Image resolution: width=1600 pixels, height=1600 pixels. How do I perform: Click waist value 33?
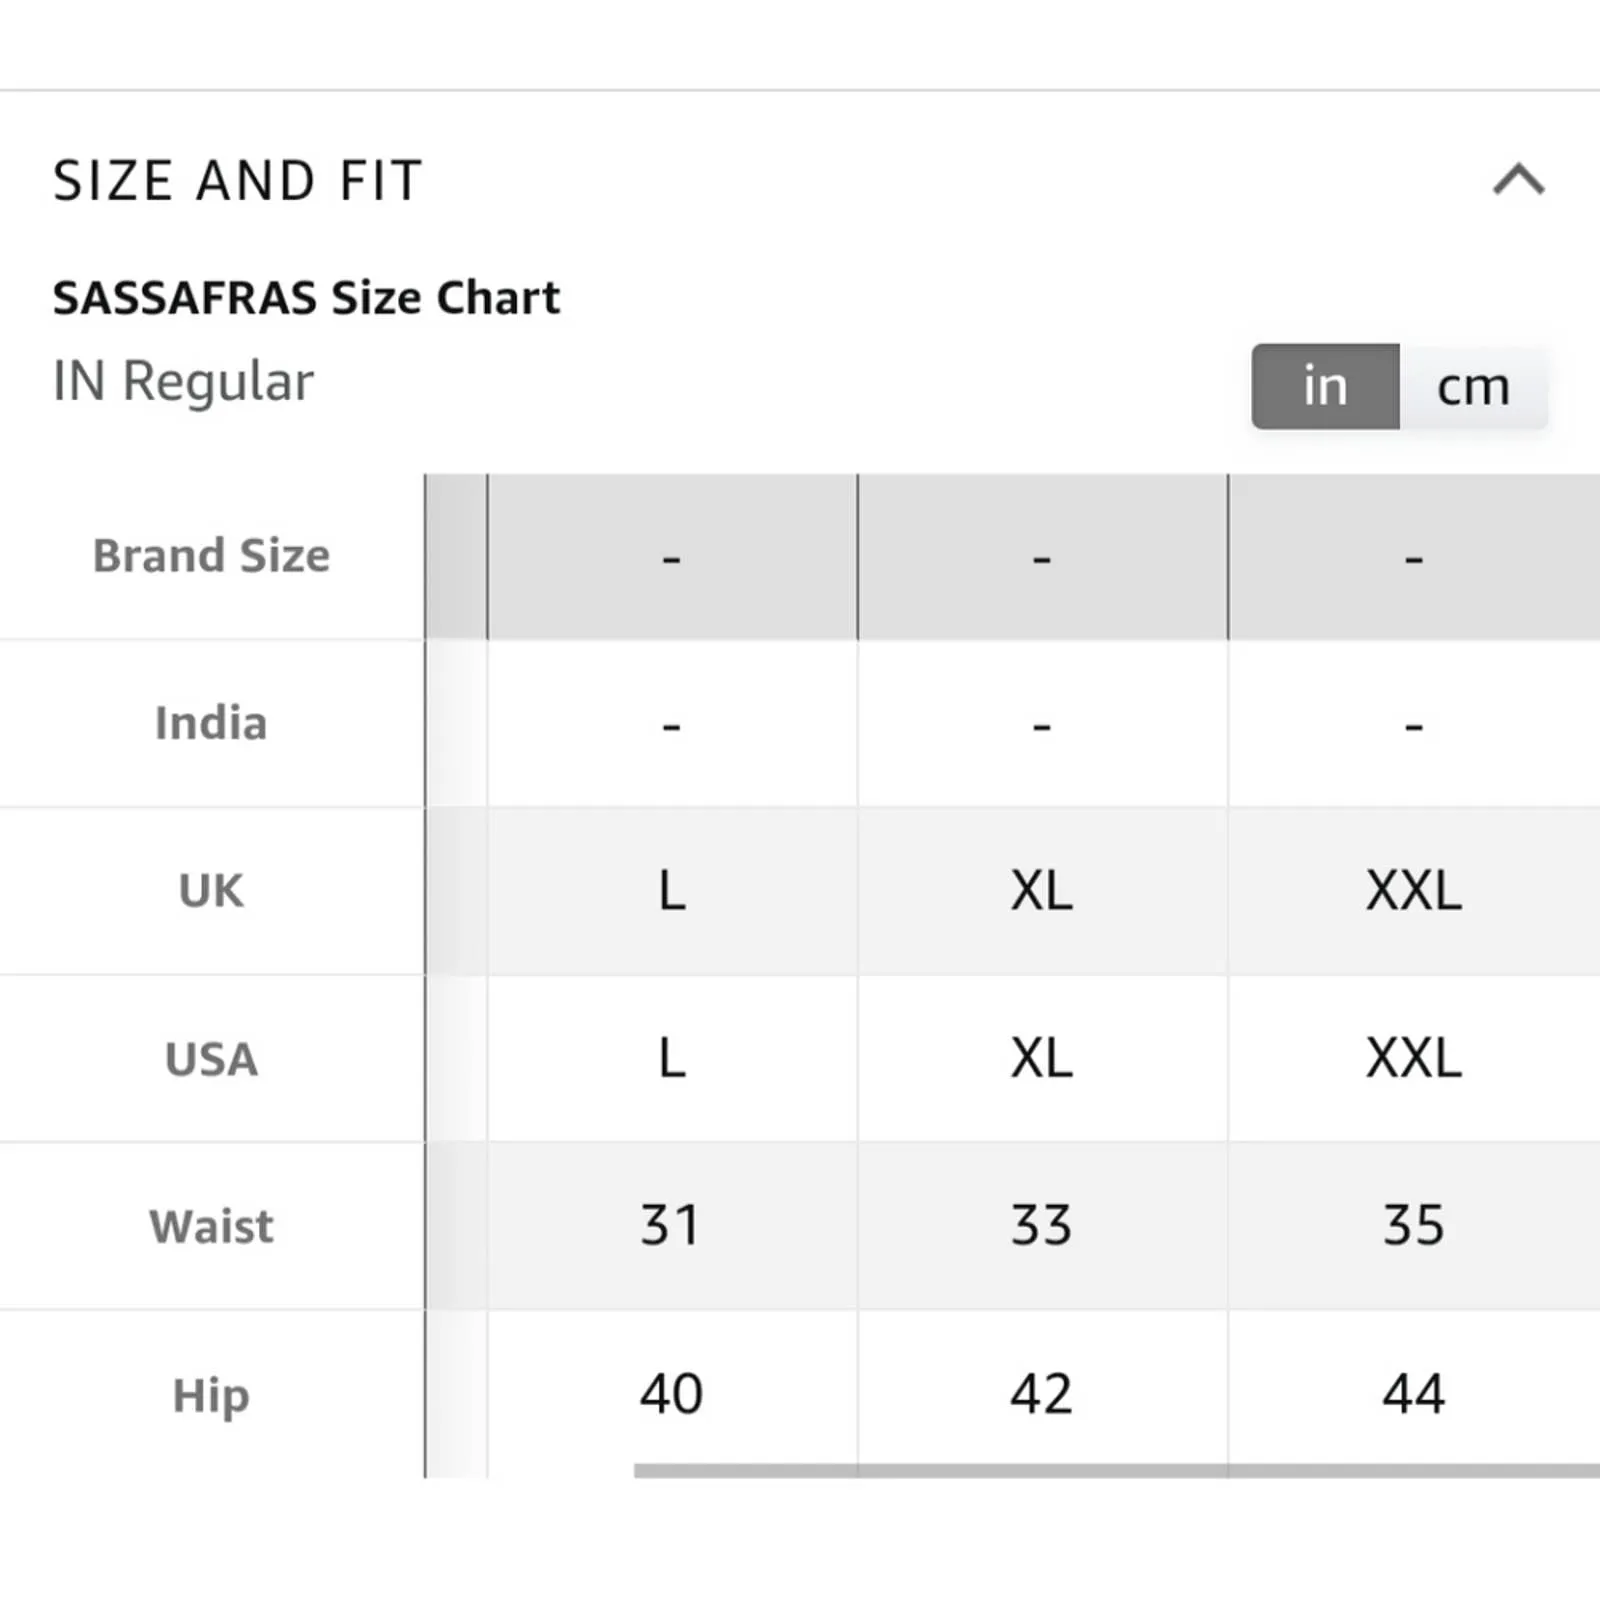pos(1042,1226)
